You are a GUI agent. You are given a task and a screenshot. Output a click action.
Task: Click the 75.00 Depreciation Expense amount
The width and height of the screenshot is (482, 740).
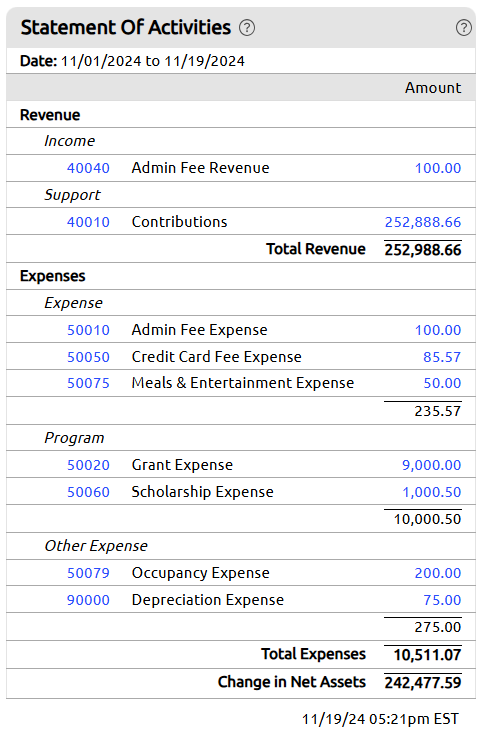coord(442,600)
